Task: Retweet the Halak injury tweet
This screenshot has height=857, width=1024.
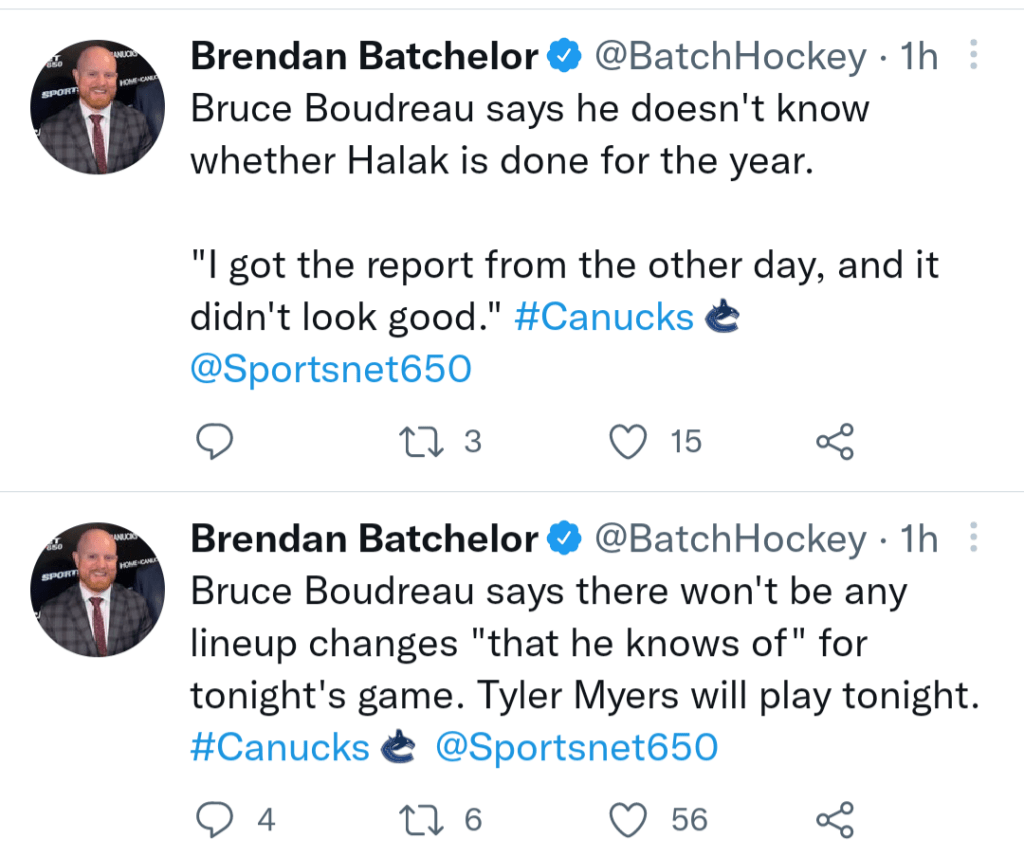Action: pos(421,442)
